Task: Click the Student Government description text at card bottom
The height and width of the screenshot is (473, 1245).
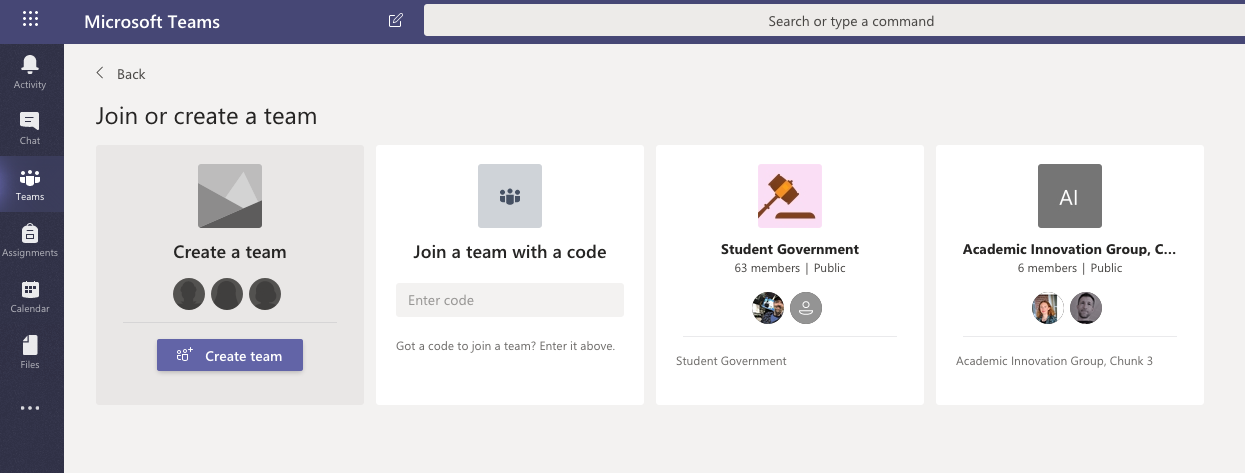Action: [731, 361]
